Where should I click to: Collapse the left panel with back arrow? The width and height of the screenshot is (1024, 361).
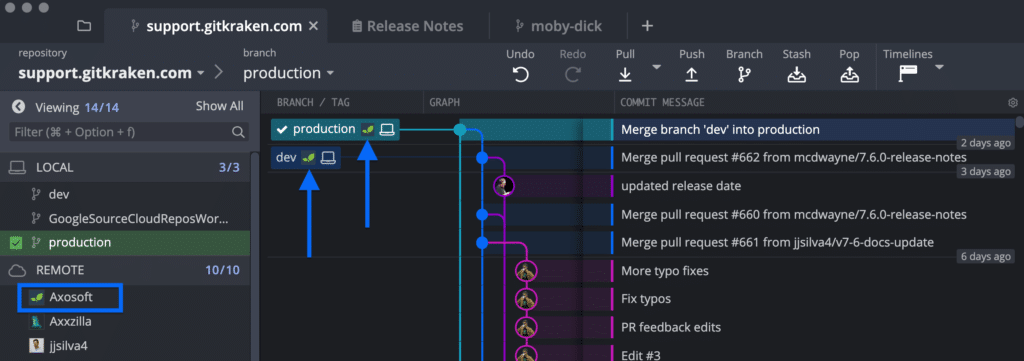point(18,106)
